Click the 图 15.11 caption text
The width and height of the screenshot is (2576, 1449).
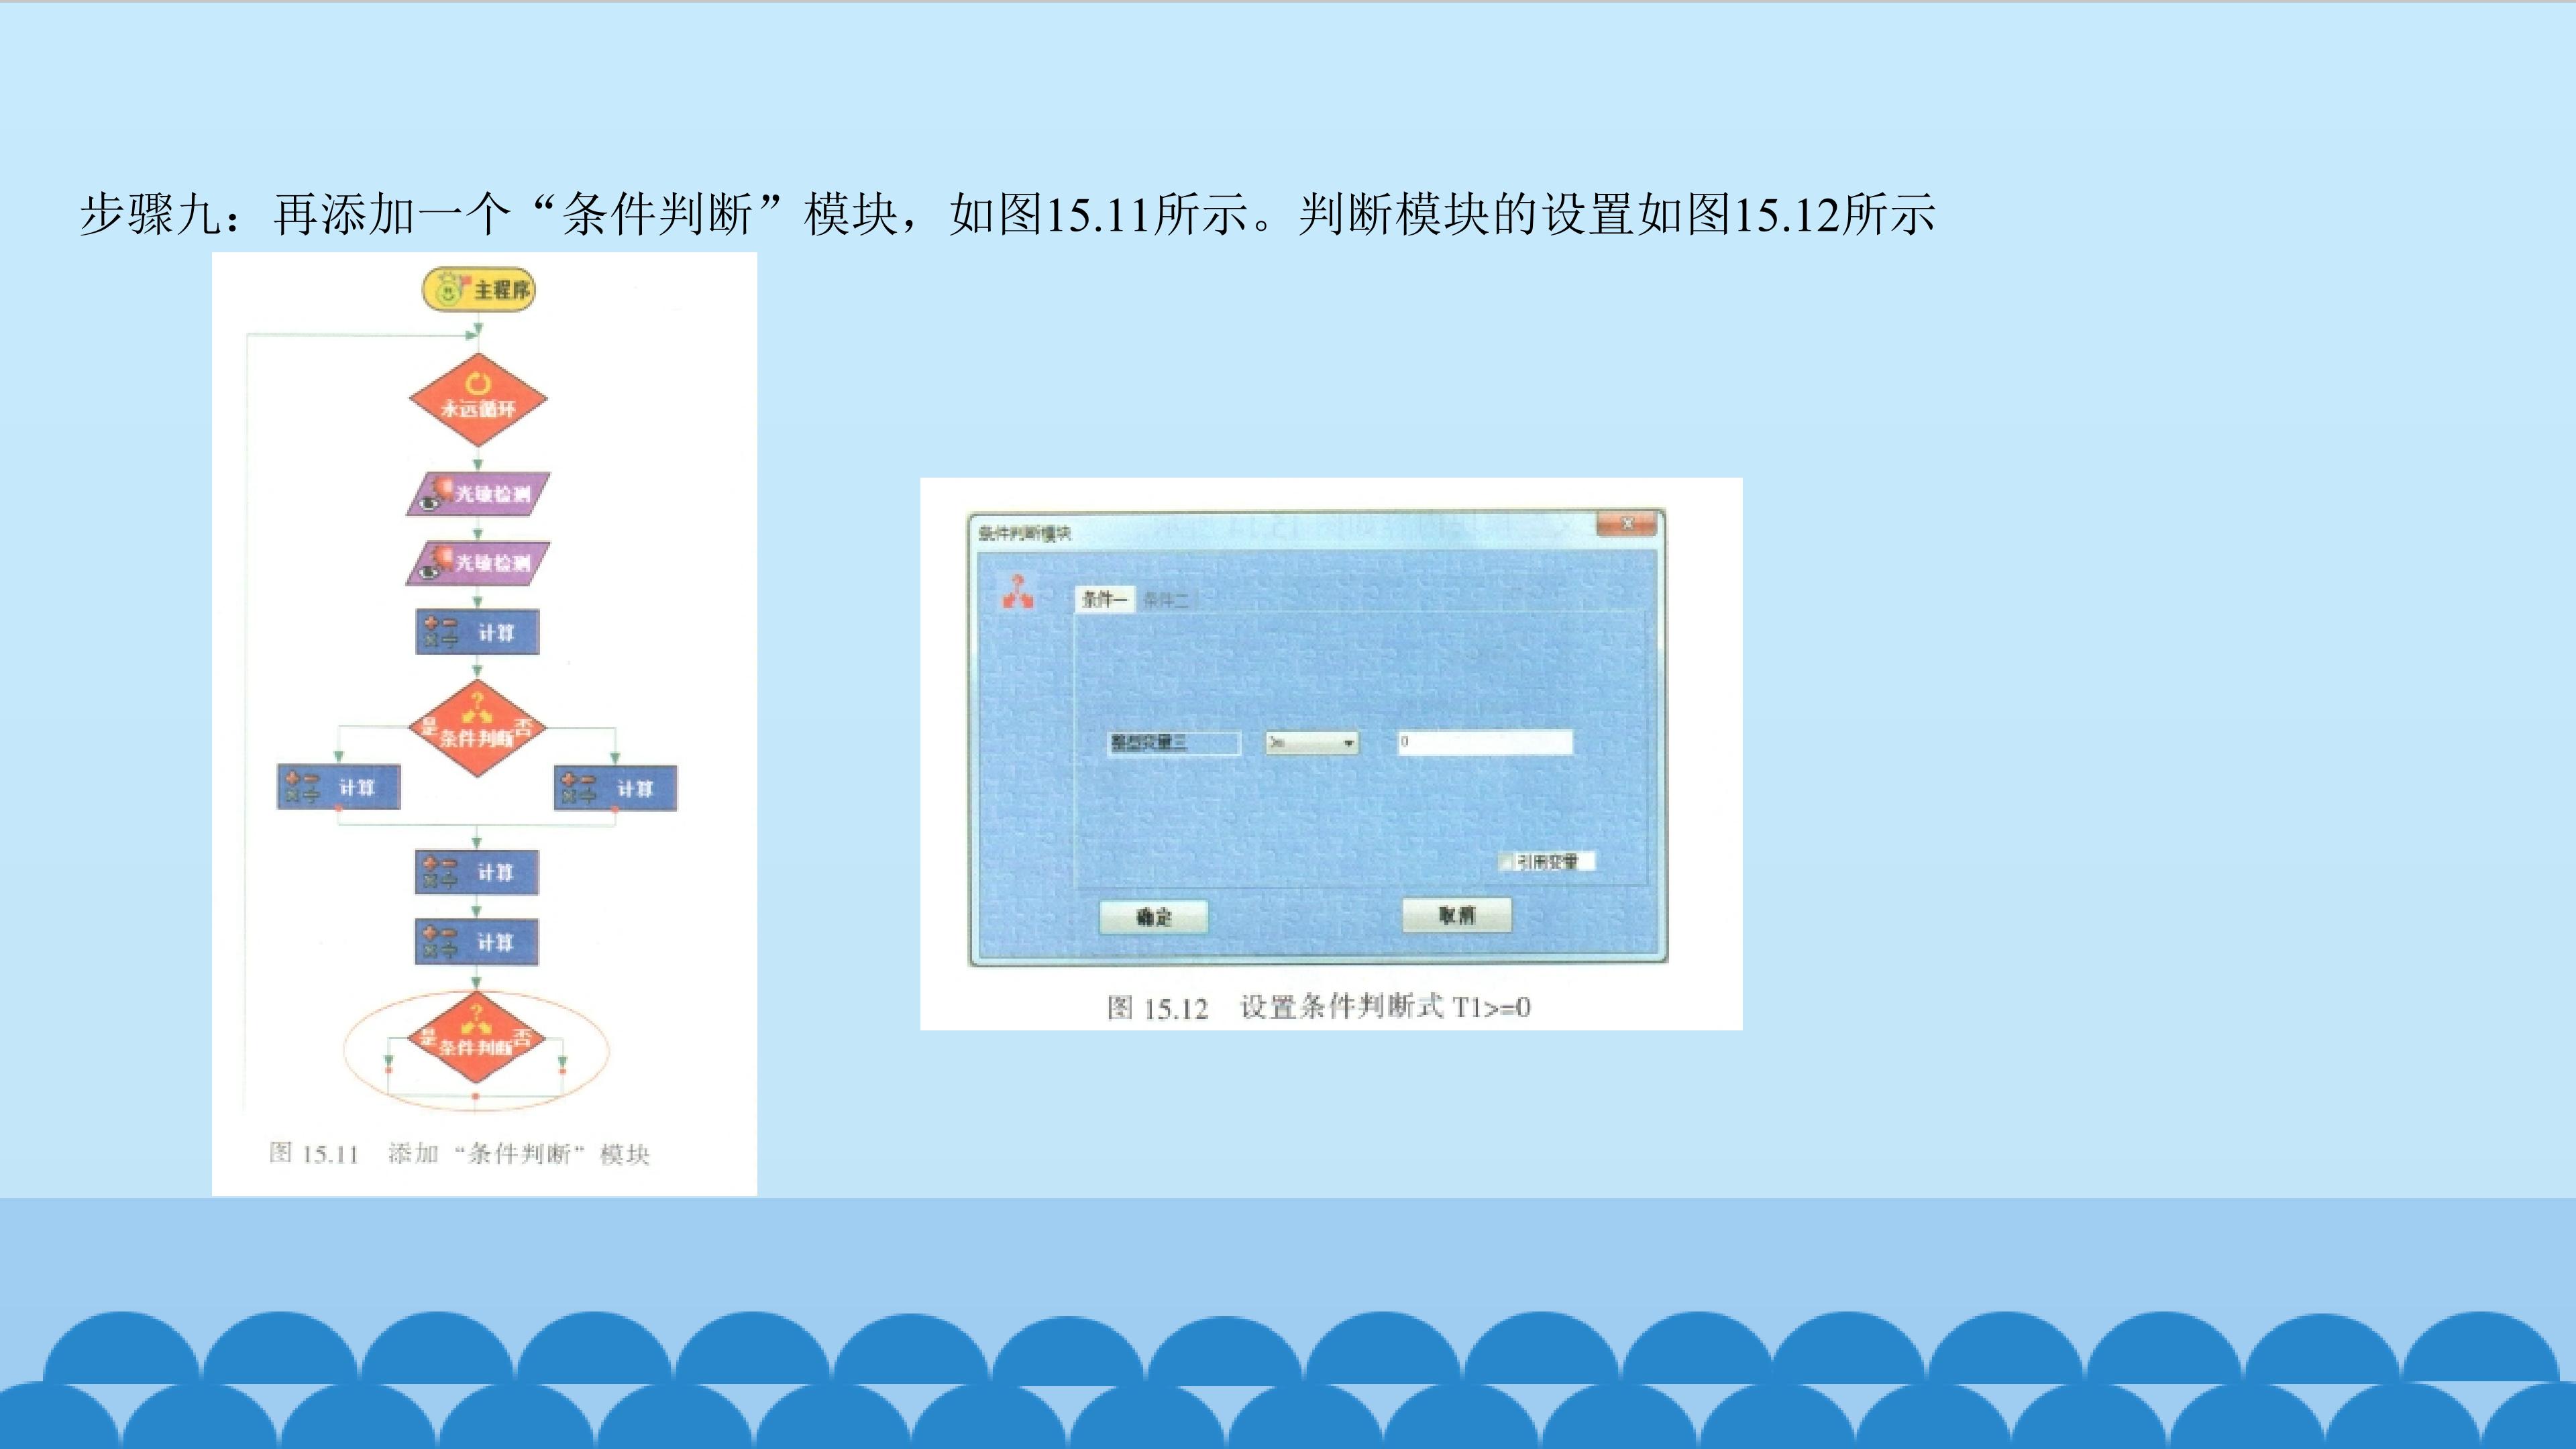click(459, 1154)
